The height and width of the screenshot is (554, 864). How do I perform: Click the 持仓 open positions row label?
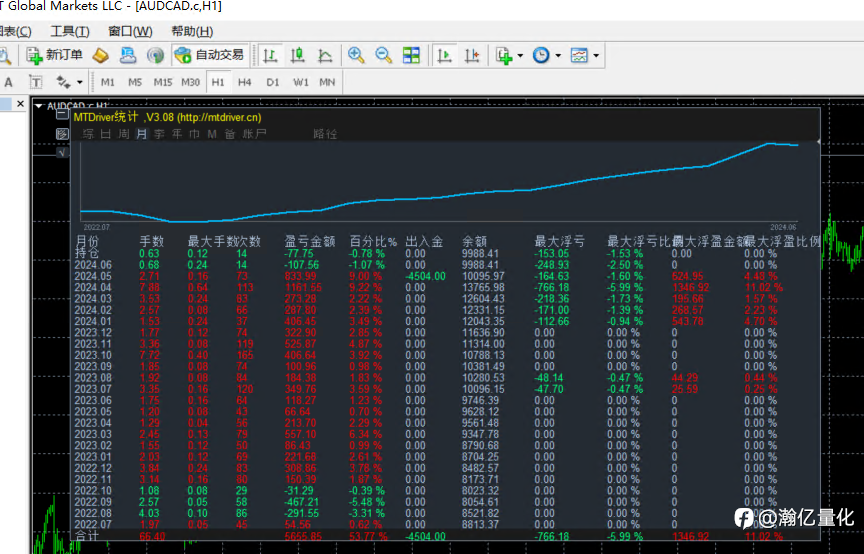point(87,253)
